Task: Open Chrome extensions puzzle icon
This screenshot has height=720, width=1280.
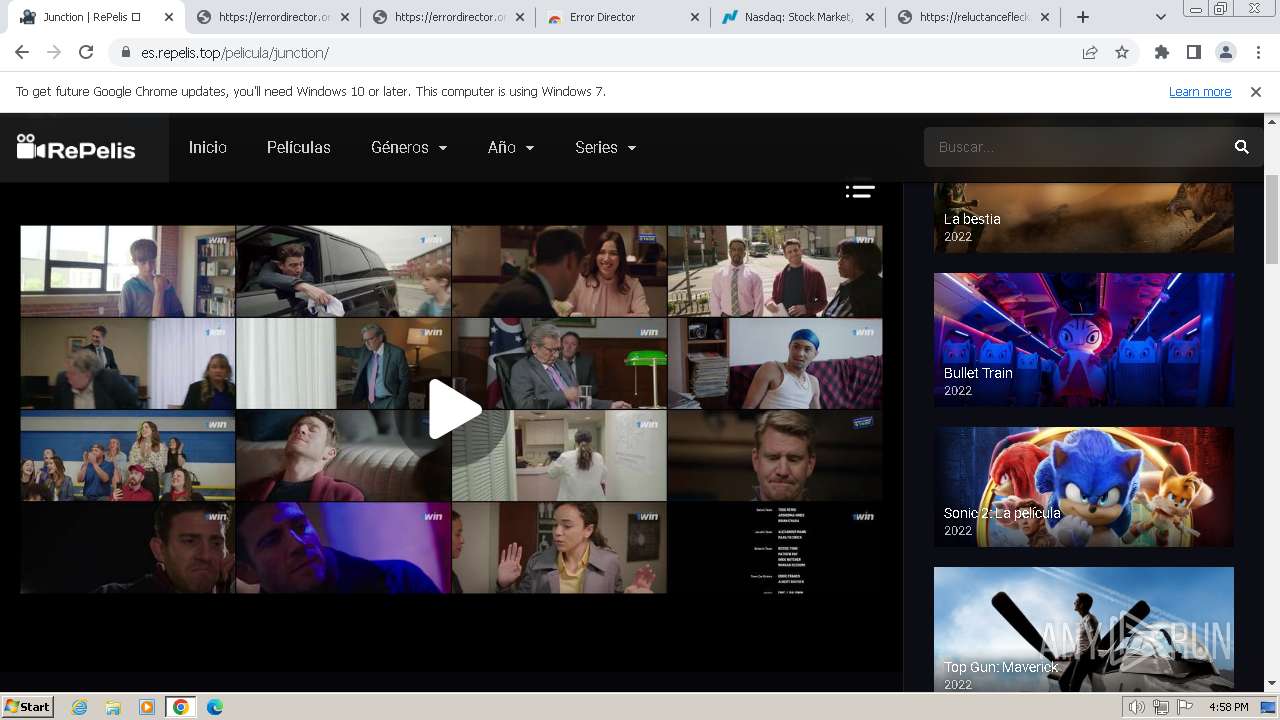Action: pos(1161,53)
